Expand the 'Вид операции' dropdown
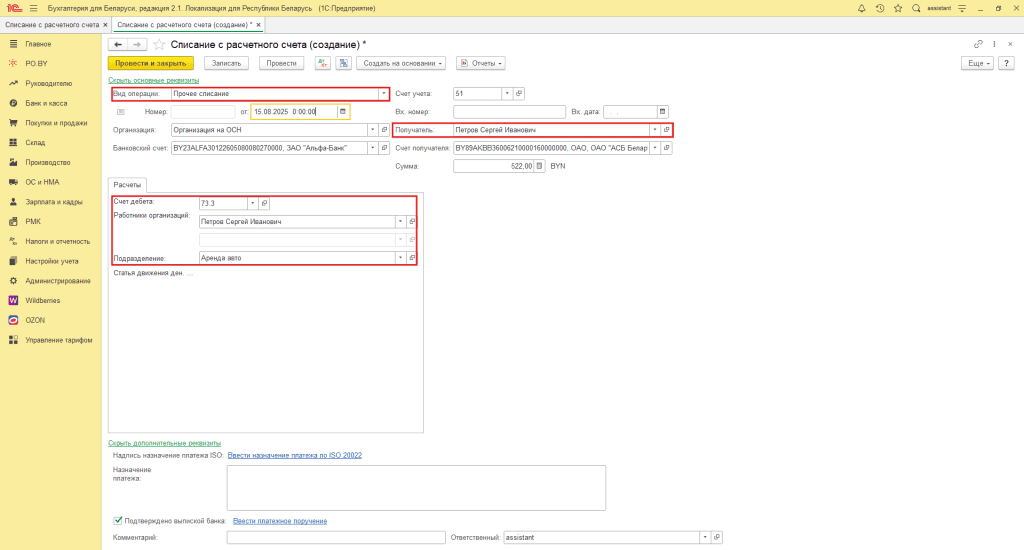1024x550 pixels. (x=383, y=93)
